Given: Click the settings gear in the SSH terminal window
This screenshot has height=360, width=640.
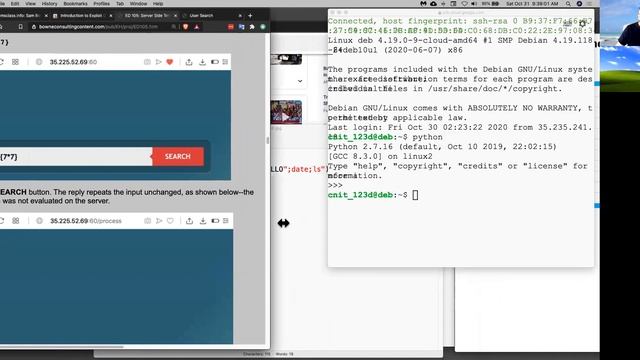Looking at the screenshot, I should tap(582, 24).
